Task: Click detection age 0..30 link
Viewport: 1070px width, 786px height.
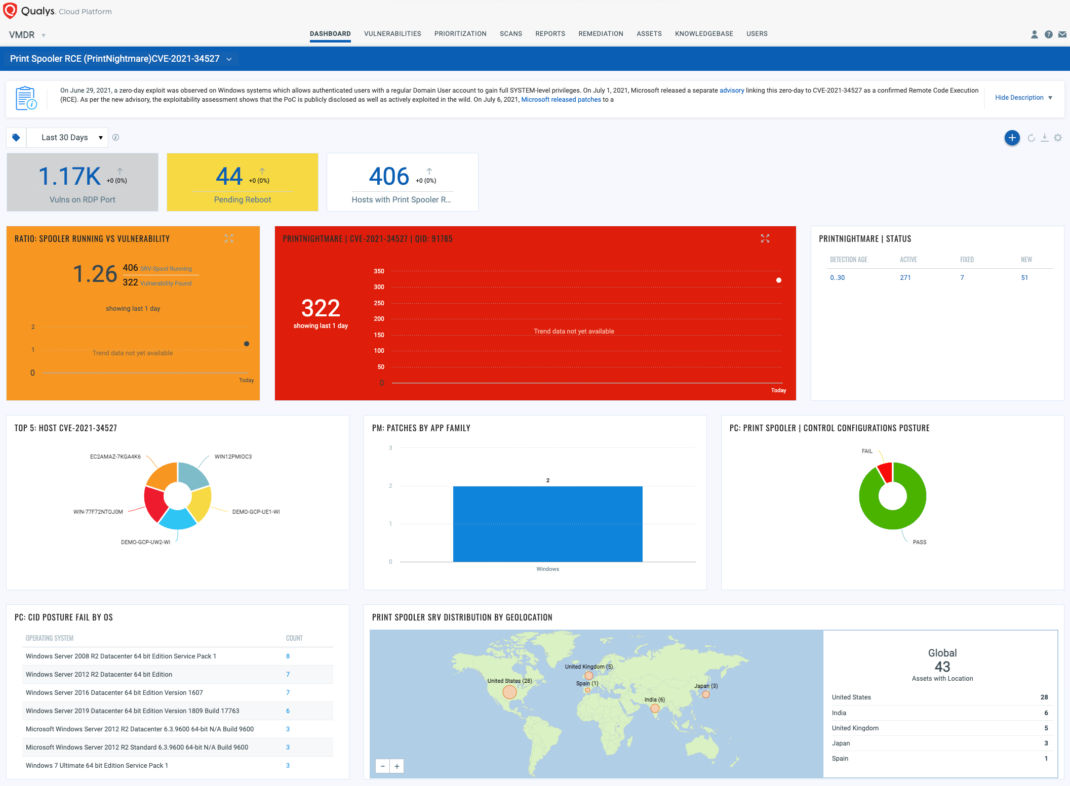Action: pyautogui.click(x=837, y=278)
